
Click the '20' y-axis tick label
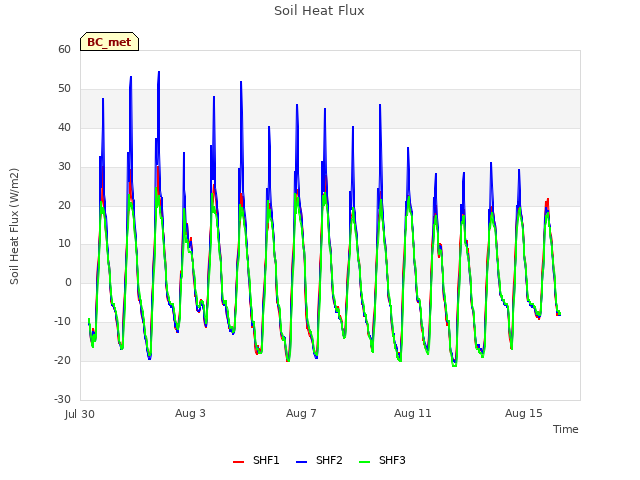click(x=64, y=205)
